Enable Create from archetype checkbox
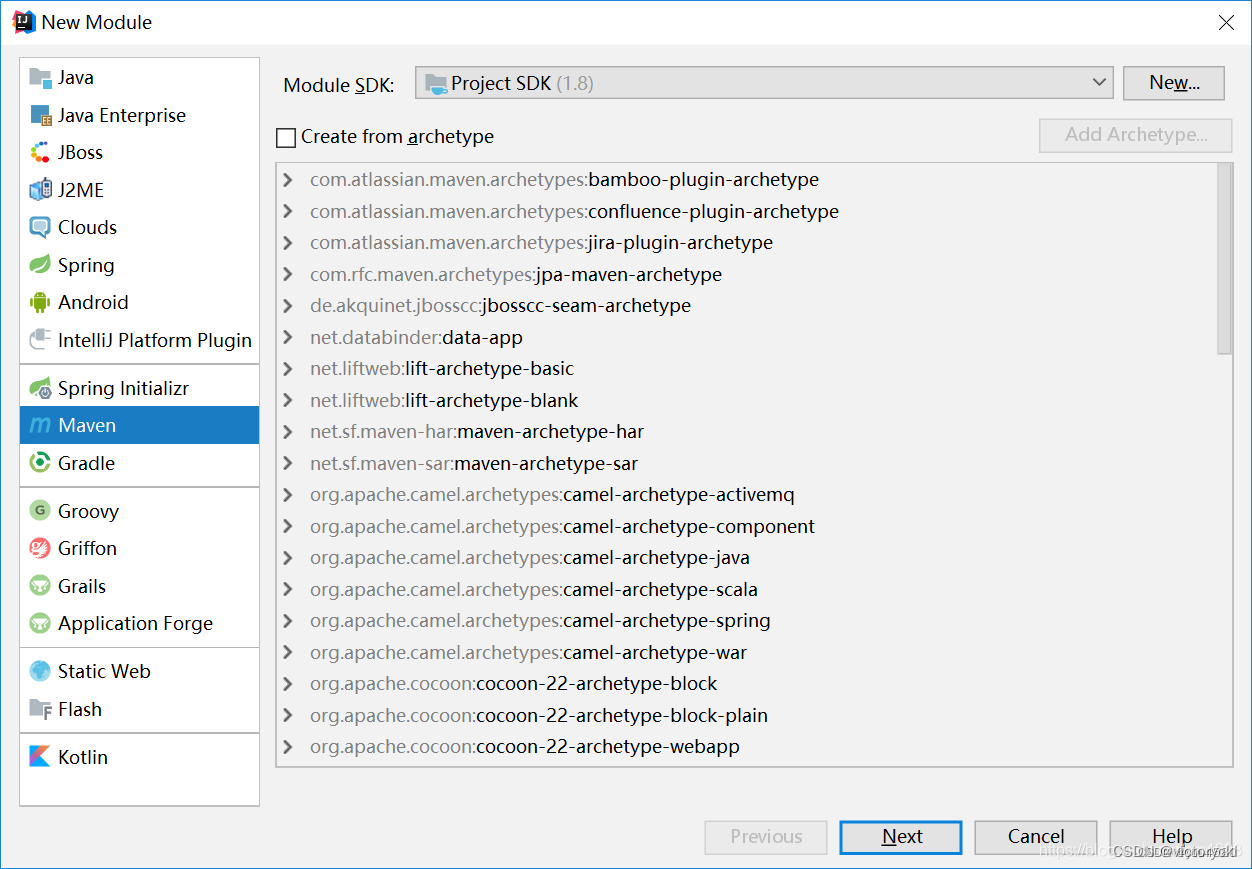The width and height of the screenshot is (1252, 869). 286,137
